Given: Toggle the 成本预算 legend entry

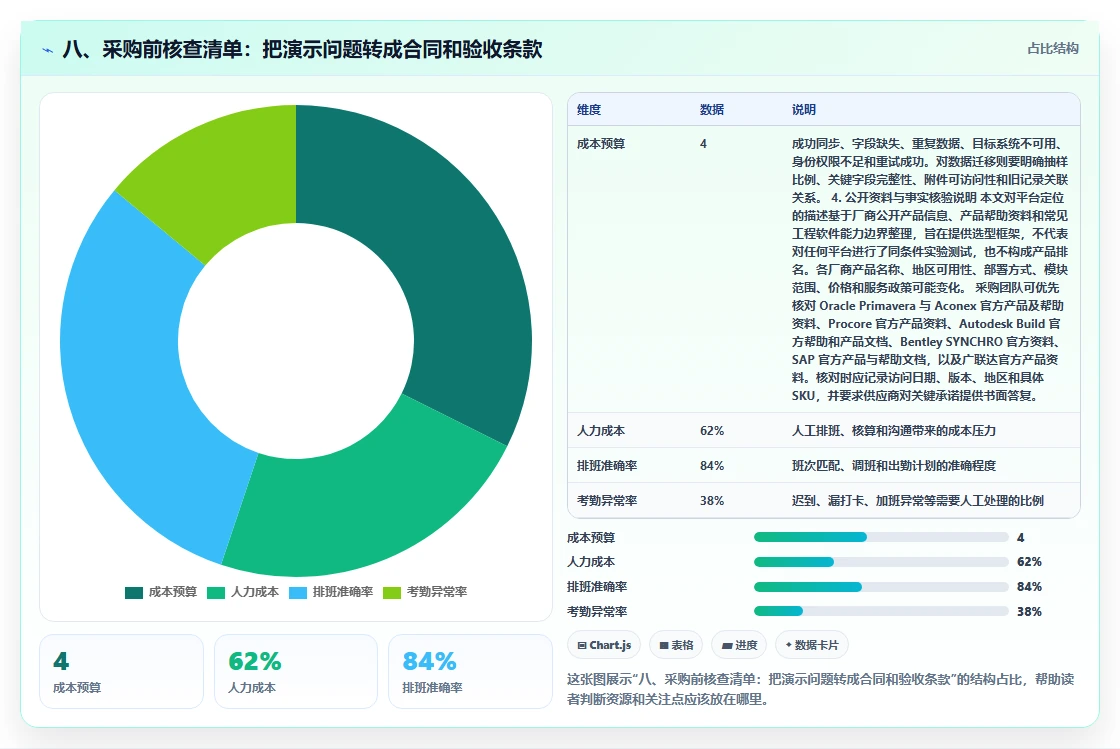Looking at the screenshot, I should pyautogui.click(x=161, y=592).
